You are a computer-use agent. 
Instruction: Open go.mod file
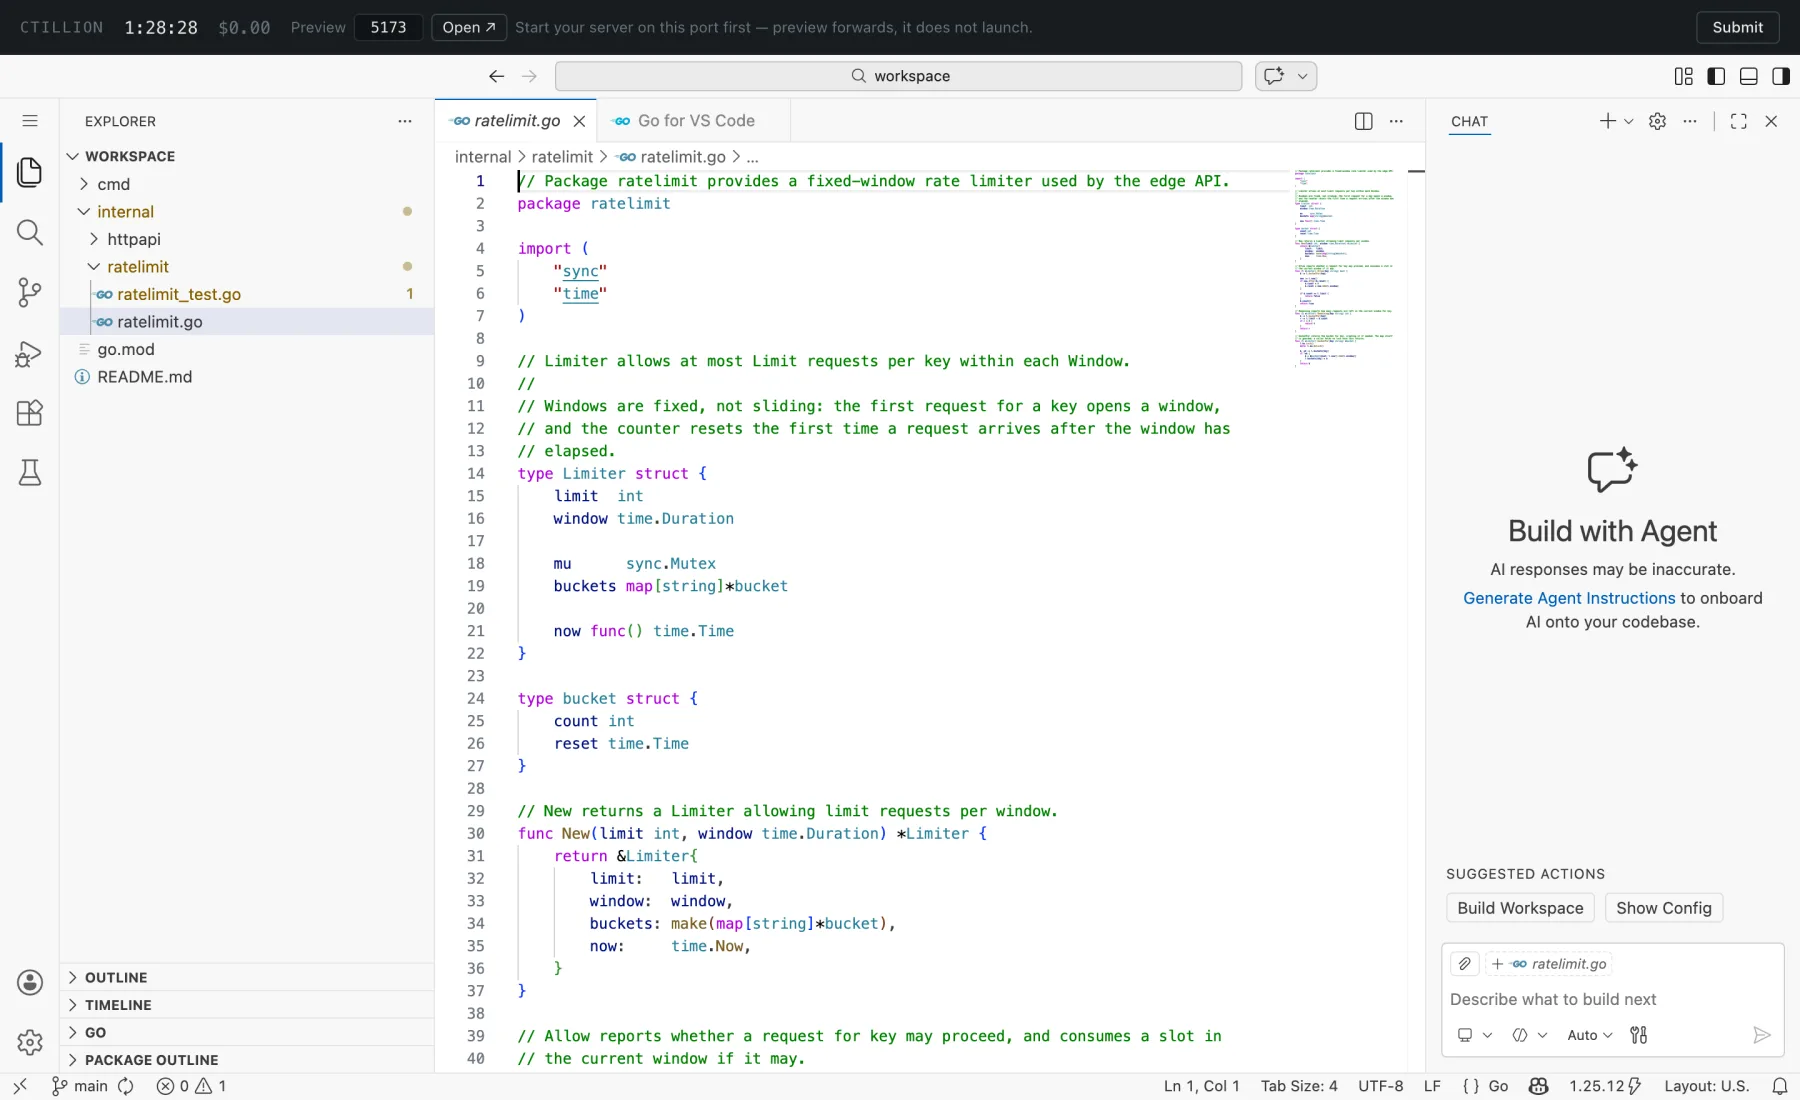pyautogui.click(x=247, y=349)
